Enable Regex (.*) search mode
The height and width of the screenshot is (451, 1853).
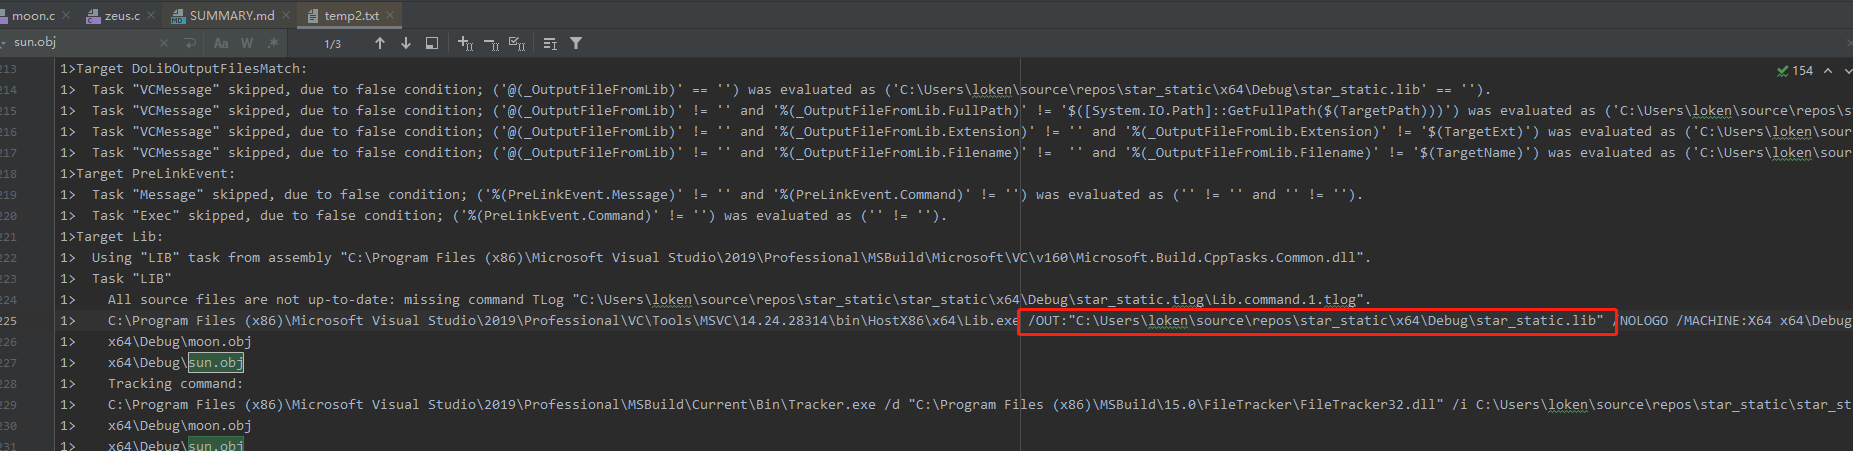click(x=272, y=43)
